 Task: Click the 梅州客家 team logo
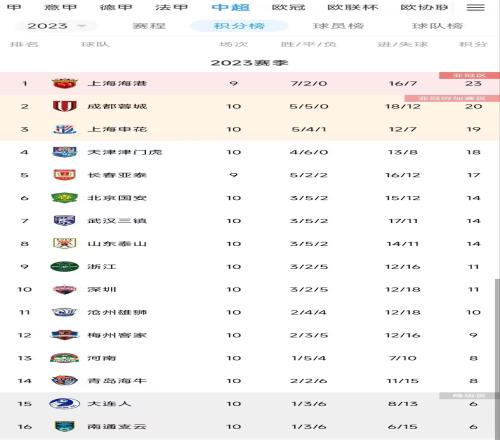(65, 335)
